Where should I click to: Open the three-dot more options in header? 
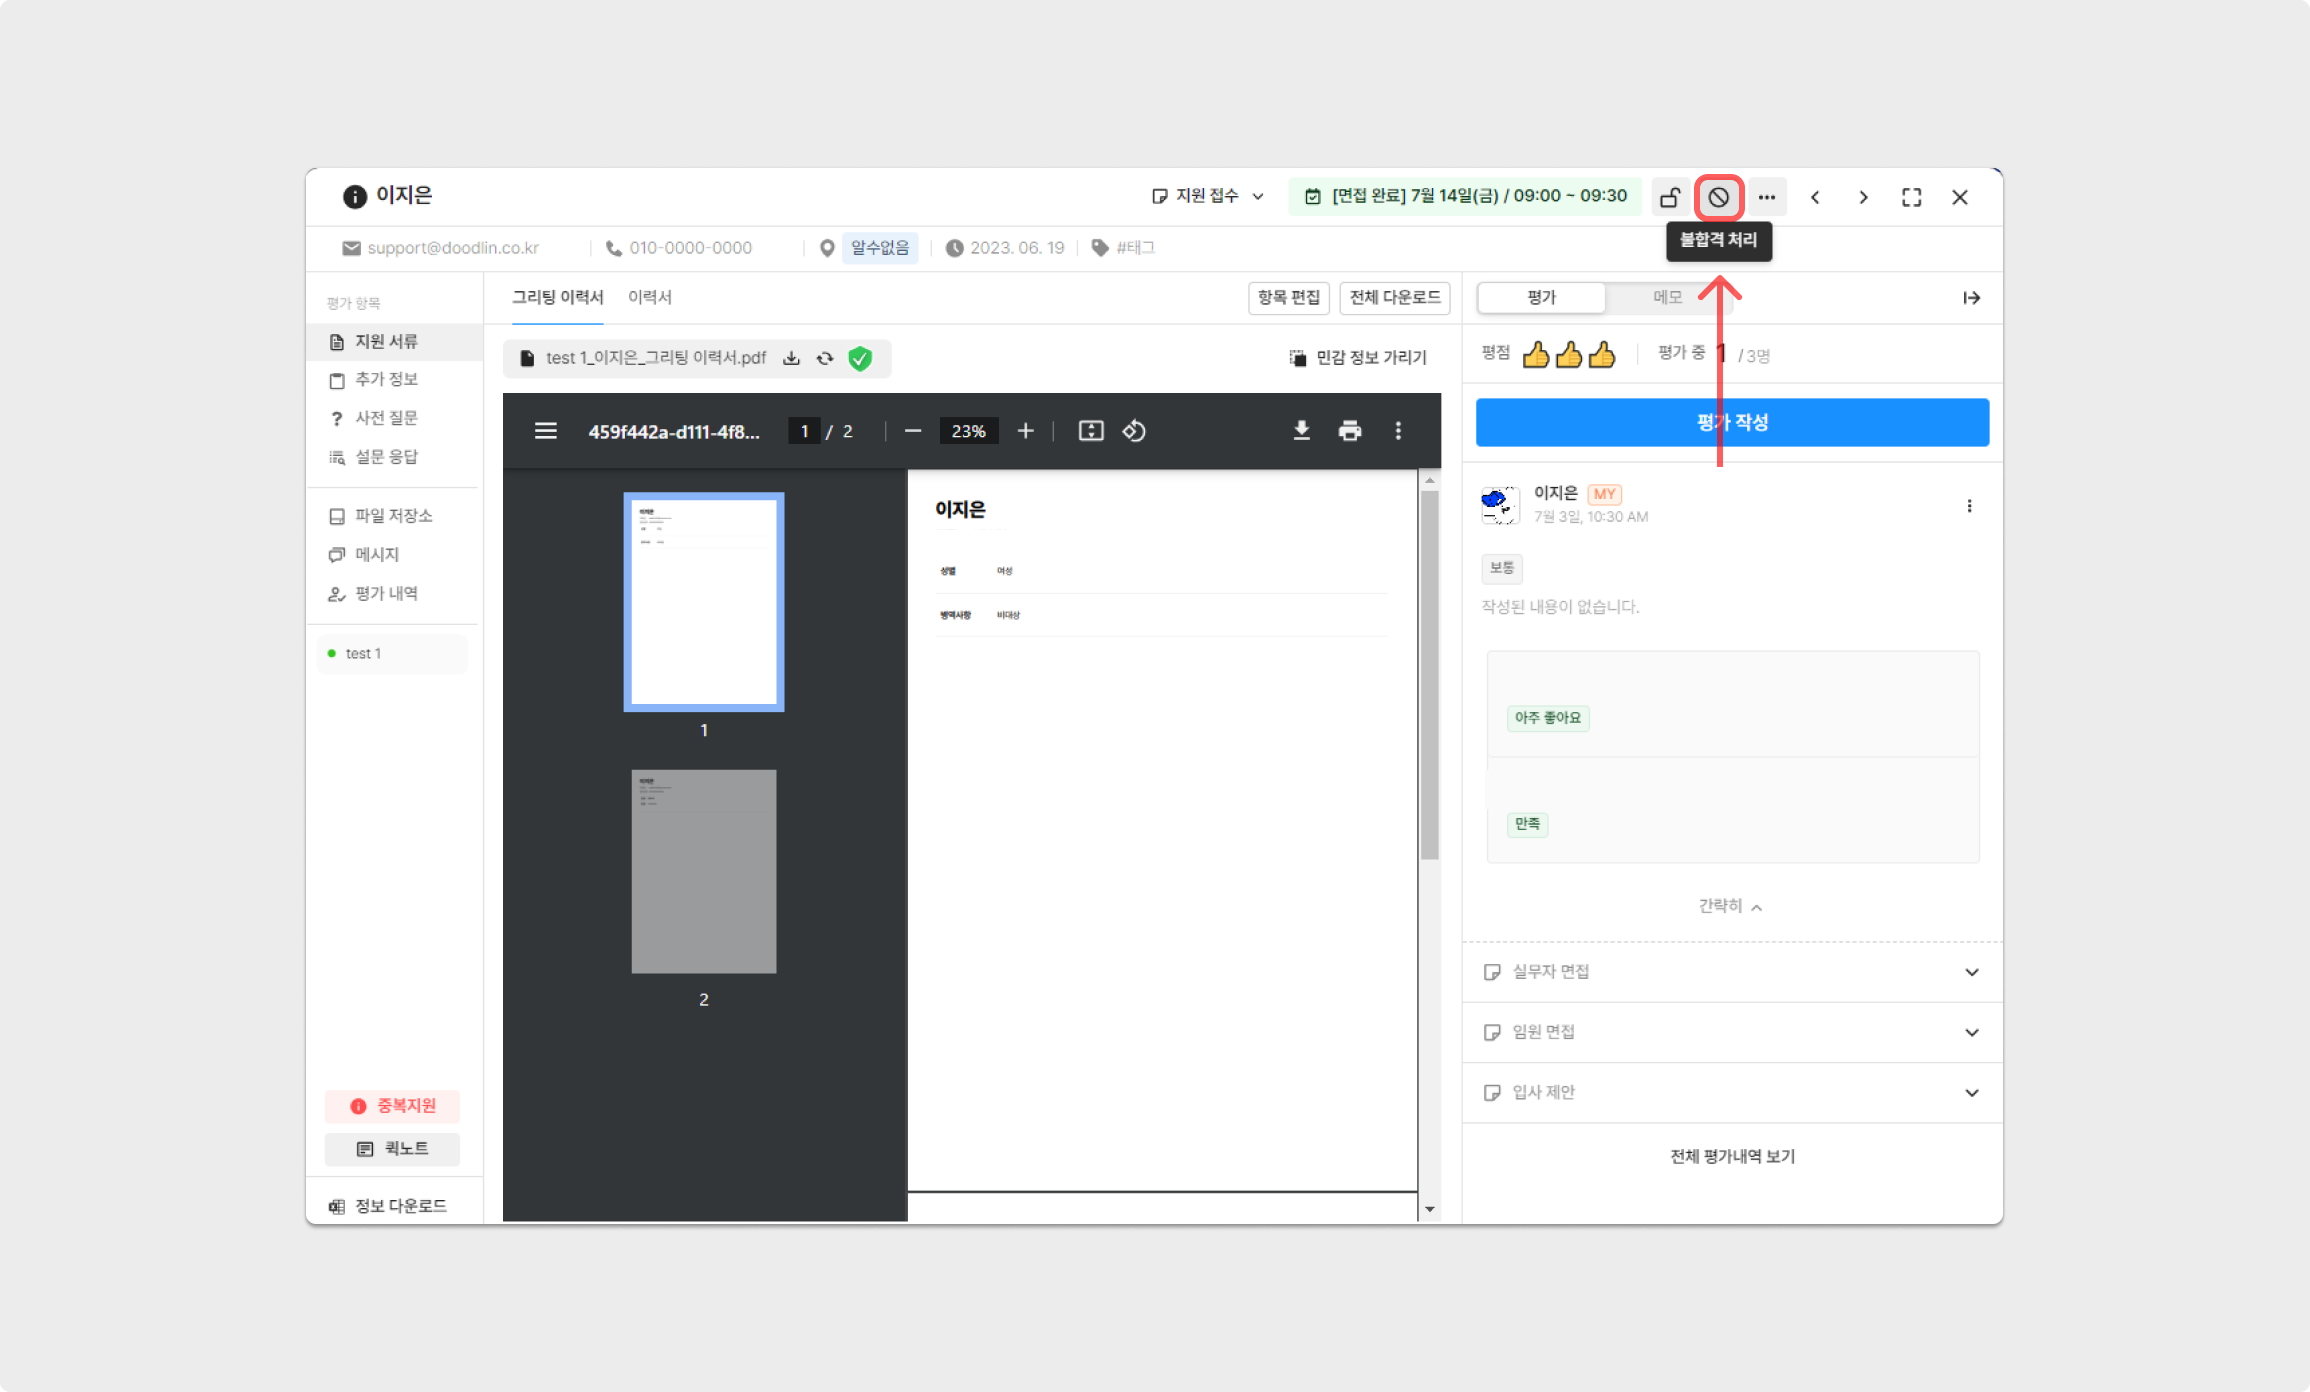tap(1767, 197)
